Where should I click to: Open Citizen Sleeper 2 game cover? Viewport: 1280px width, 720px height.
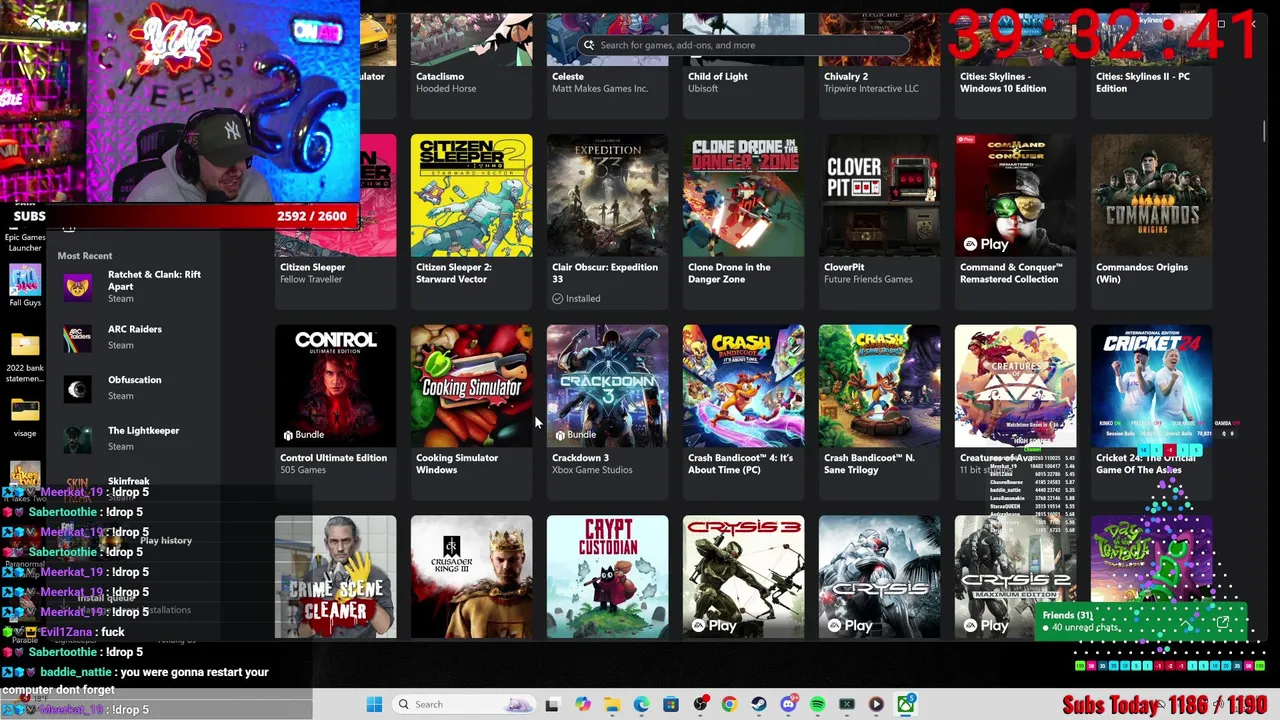pos(471,196)
